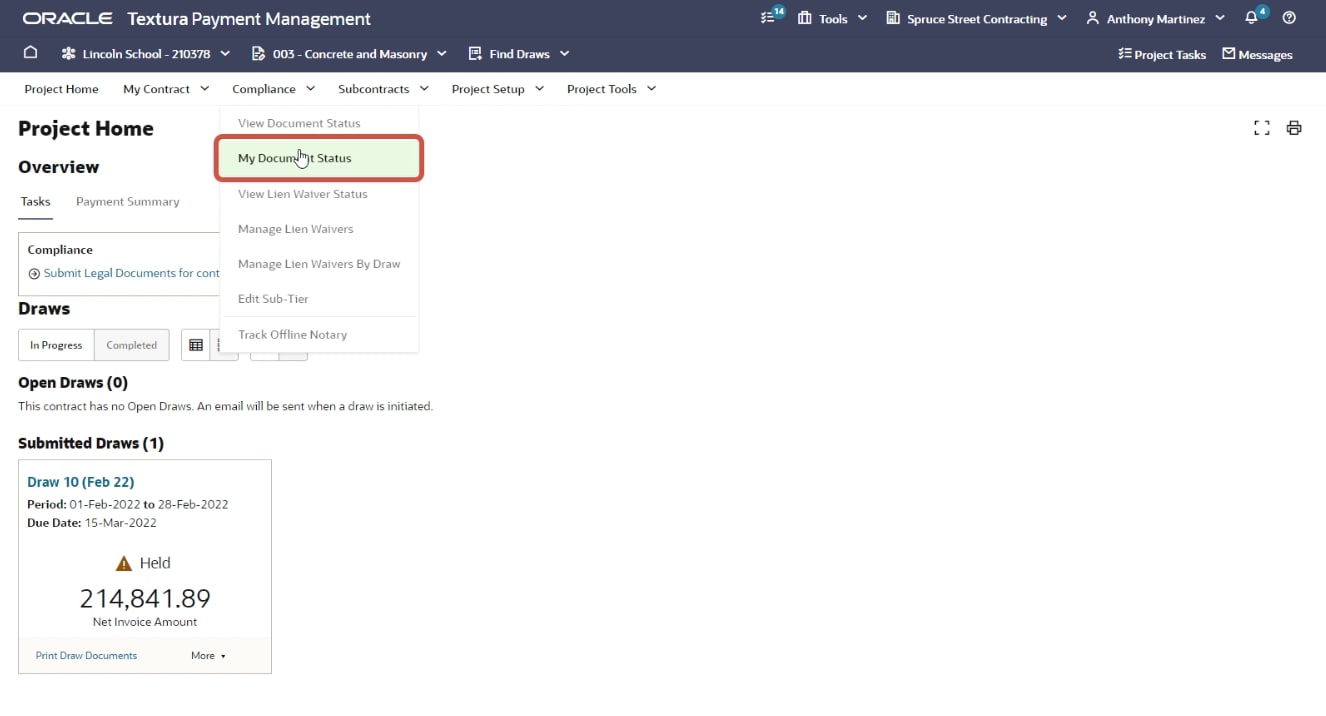
Task: Open the help question mark icon
Action: pos(1289,18)
